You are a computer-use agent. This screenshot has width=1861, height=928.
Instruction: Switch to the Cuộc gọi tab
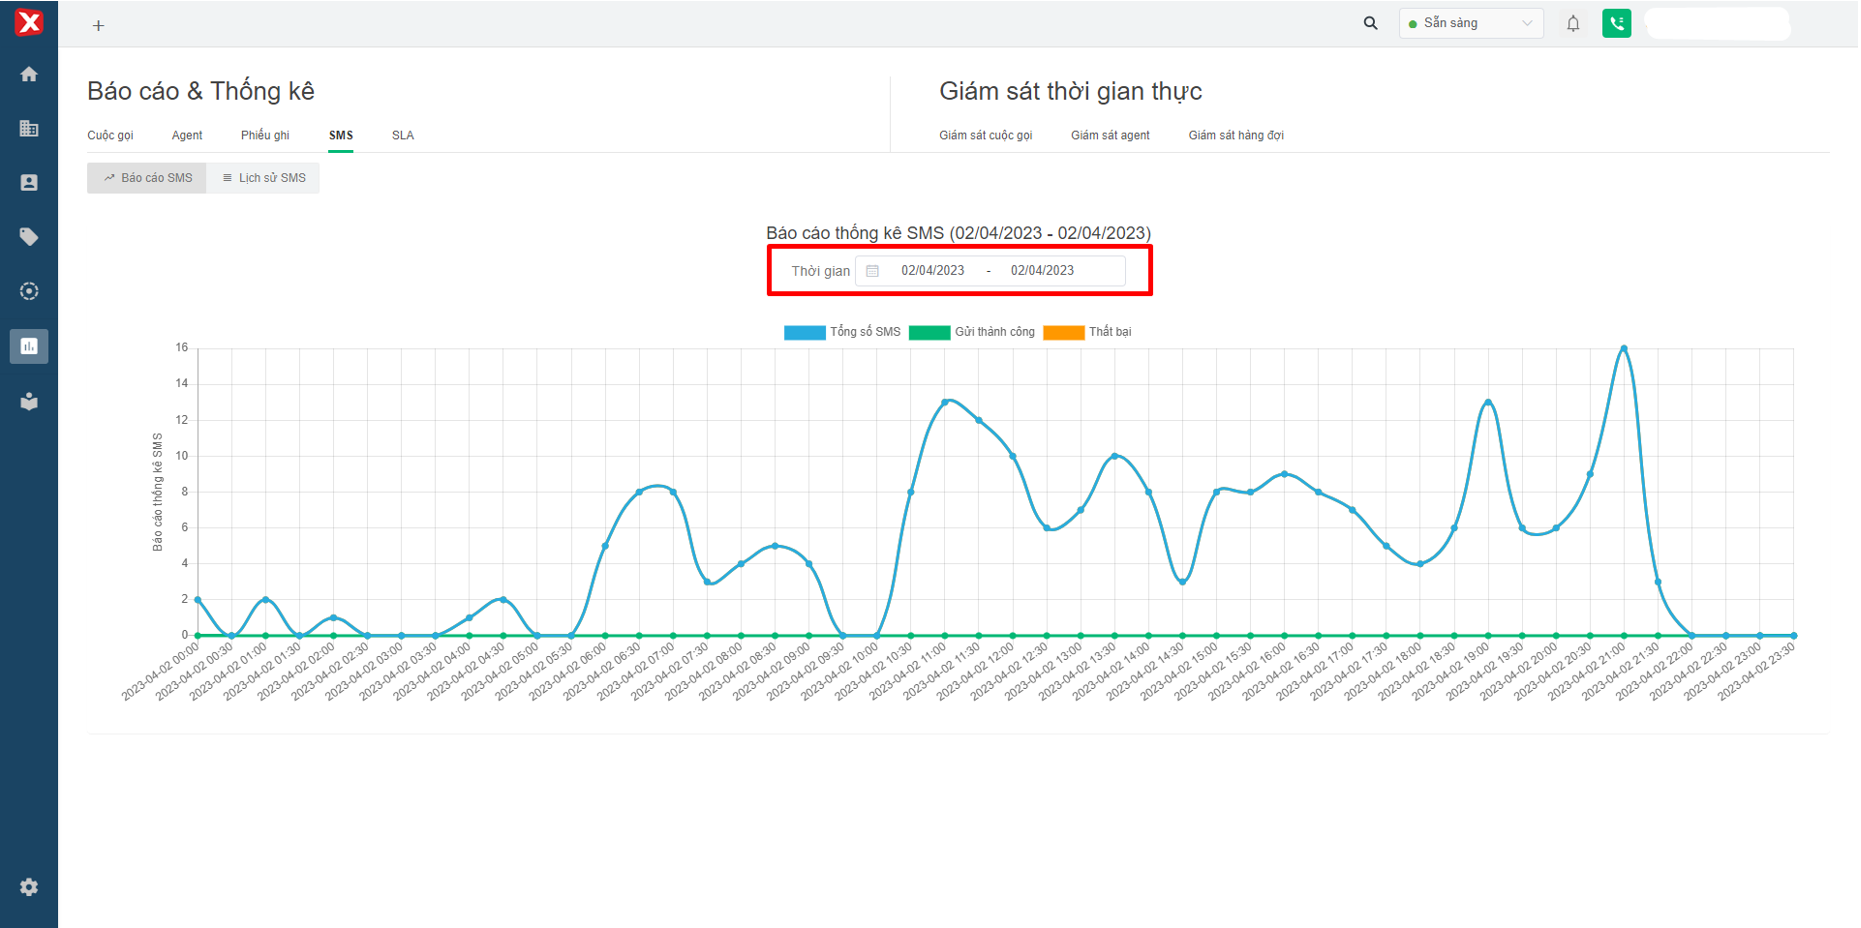pyautogui.click(x=110, y=135)
